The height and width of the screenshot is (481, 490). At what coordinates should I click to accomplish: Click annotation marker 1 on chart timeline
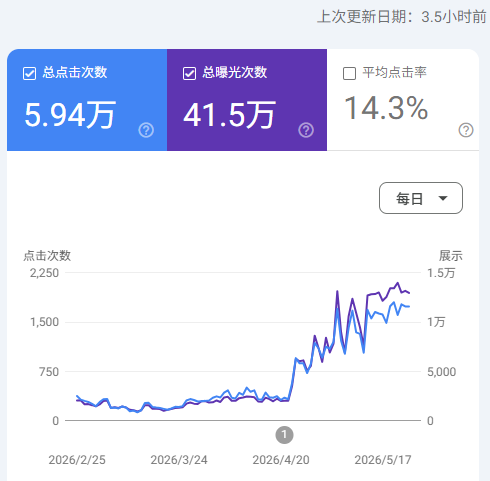click(284, 435)
